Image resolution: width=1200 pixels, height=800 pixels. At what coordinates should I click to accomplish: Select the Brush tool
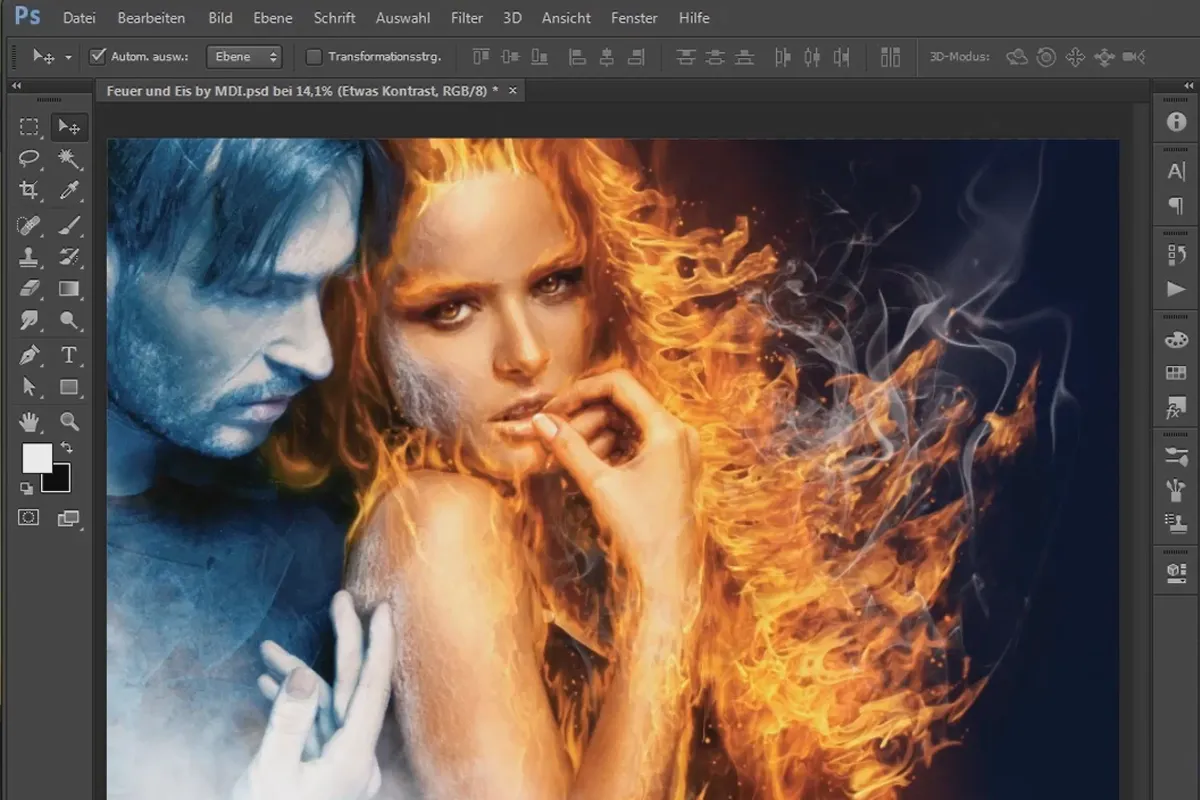tap(69, 224)
